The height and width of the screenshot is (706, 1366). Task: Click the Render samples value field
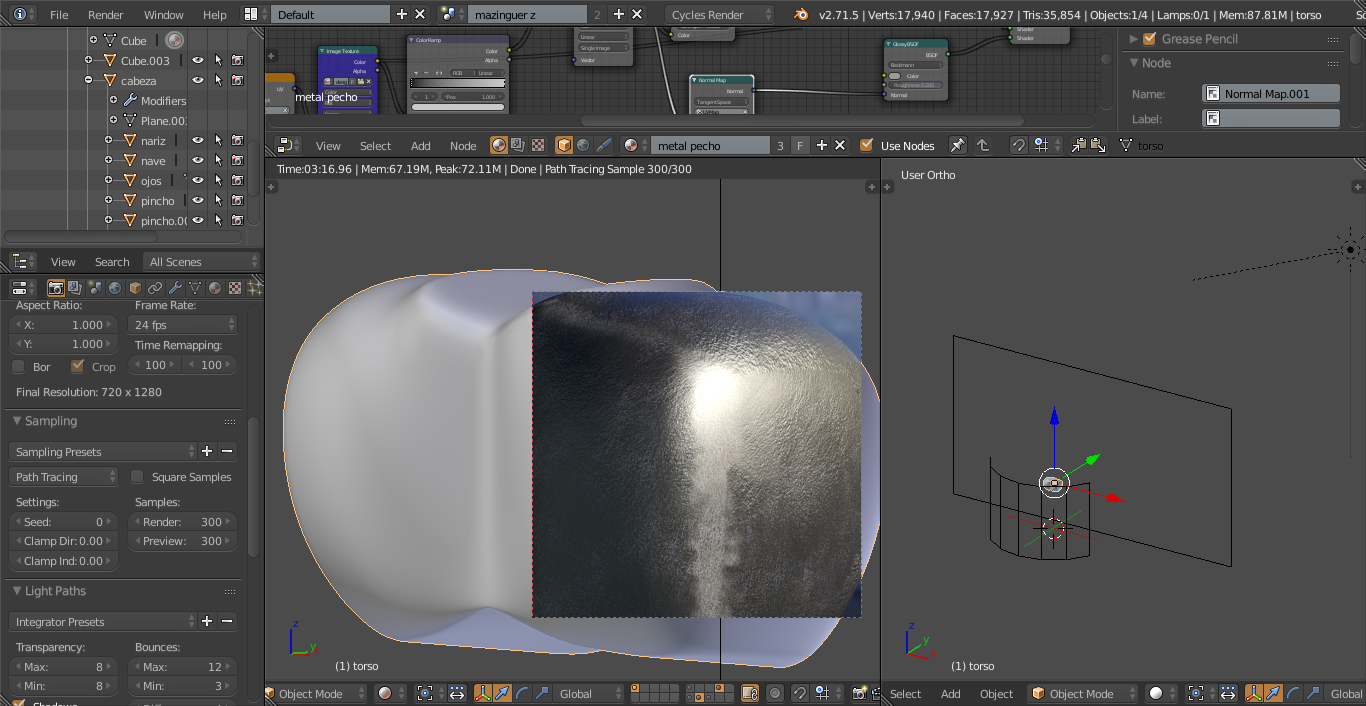tap(184, 522)
